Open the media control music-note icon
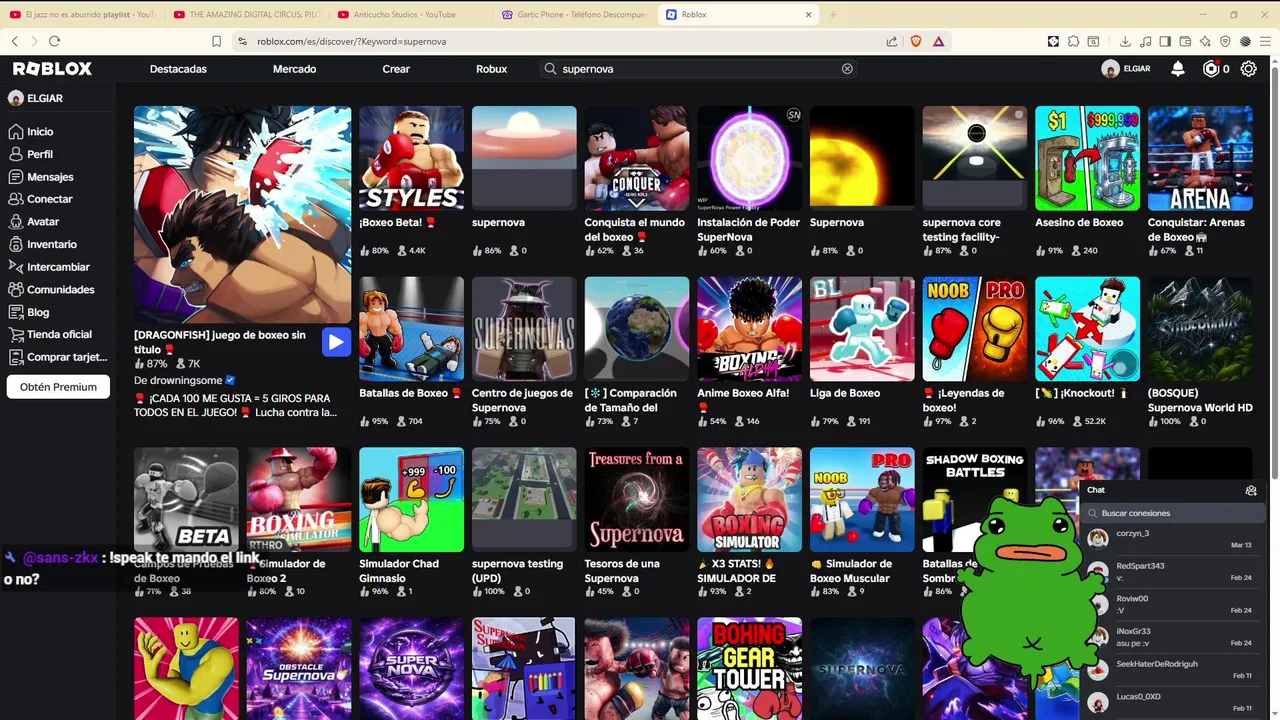The height and width of the screenshot is (720, 1280). [x=1145, y=41]
